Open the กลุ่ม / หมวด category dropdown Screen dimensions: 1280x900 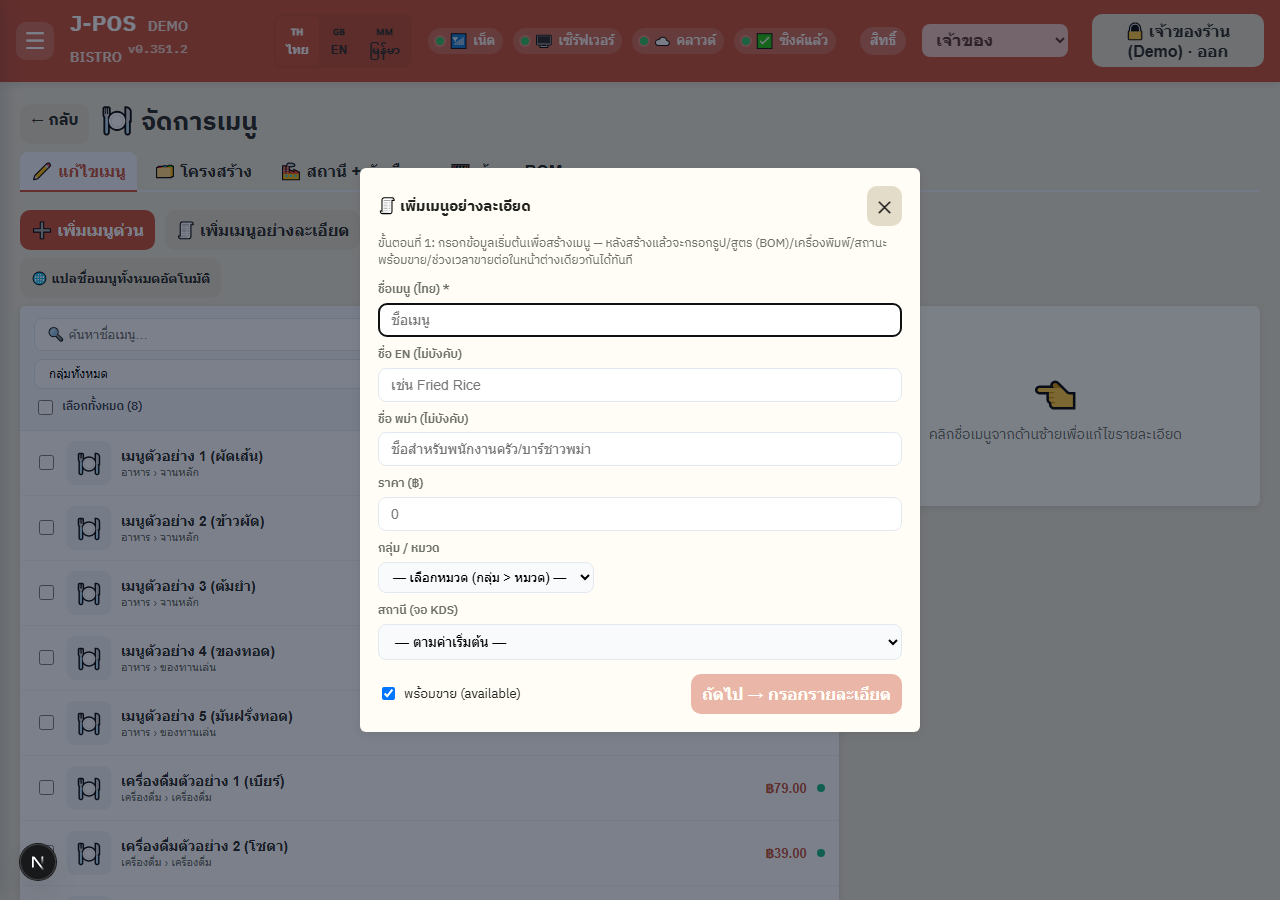[486, 577]
